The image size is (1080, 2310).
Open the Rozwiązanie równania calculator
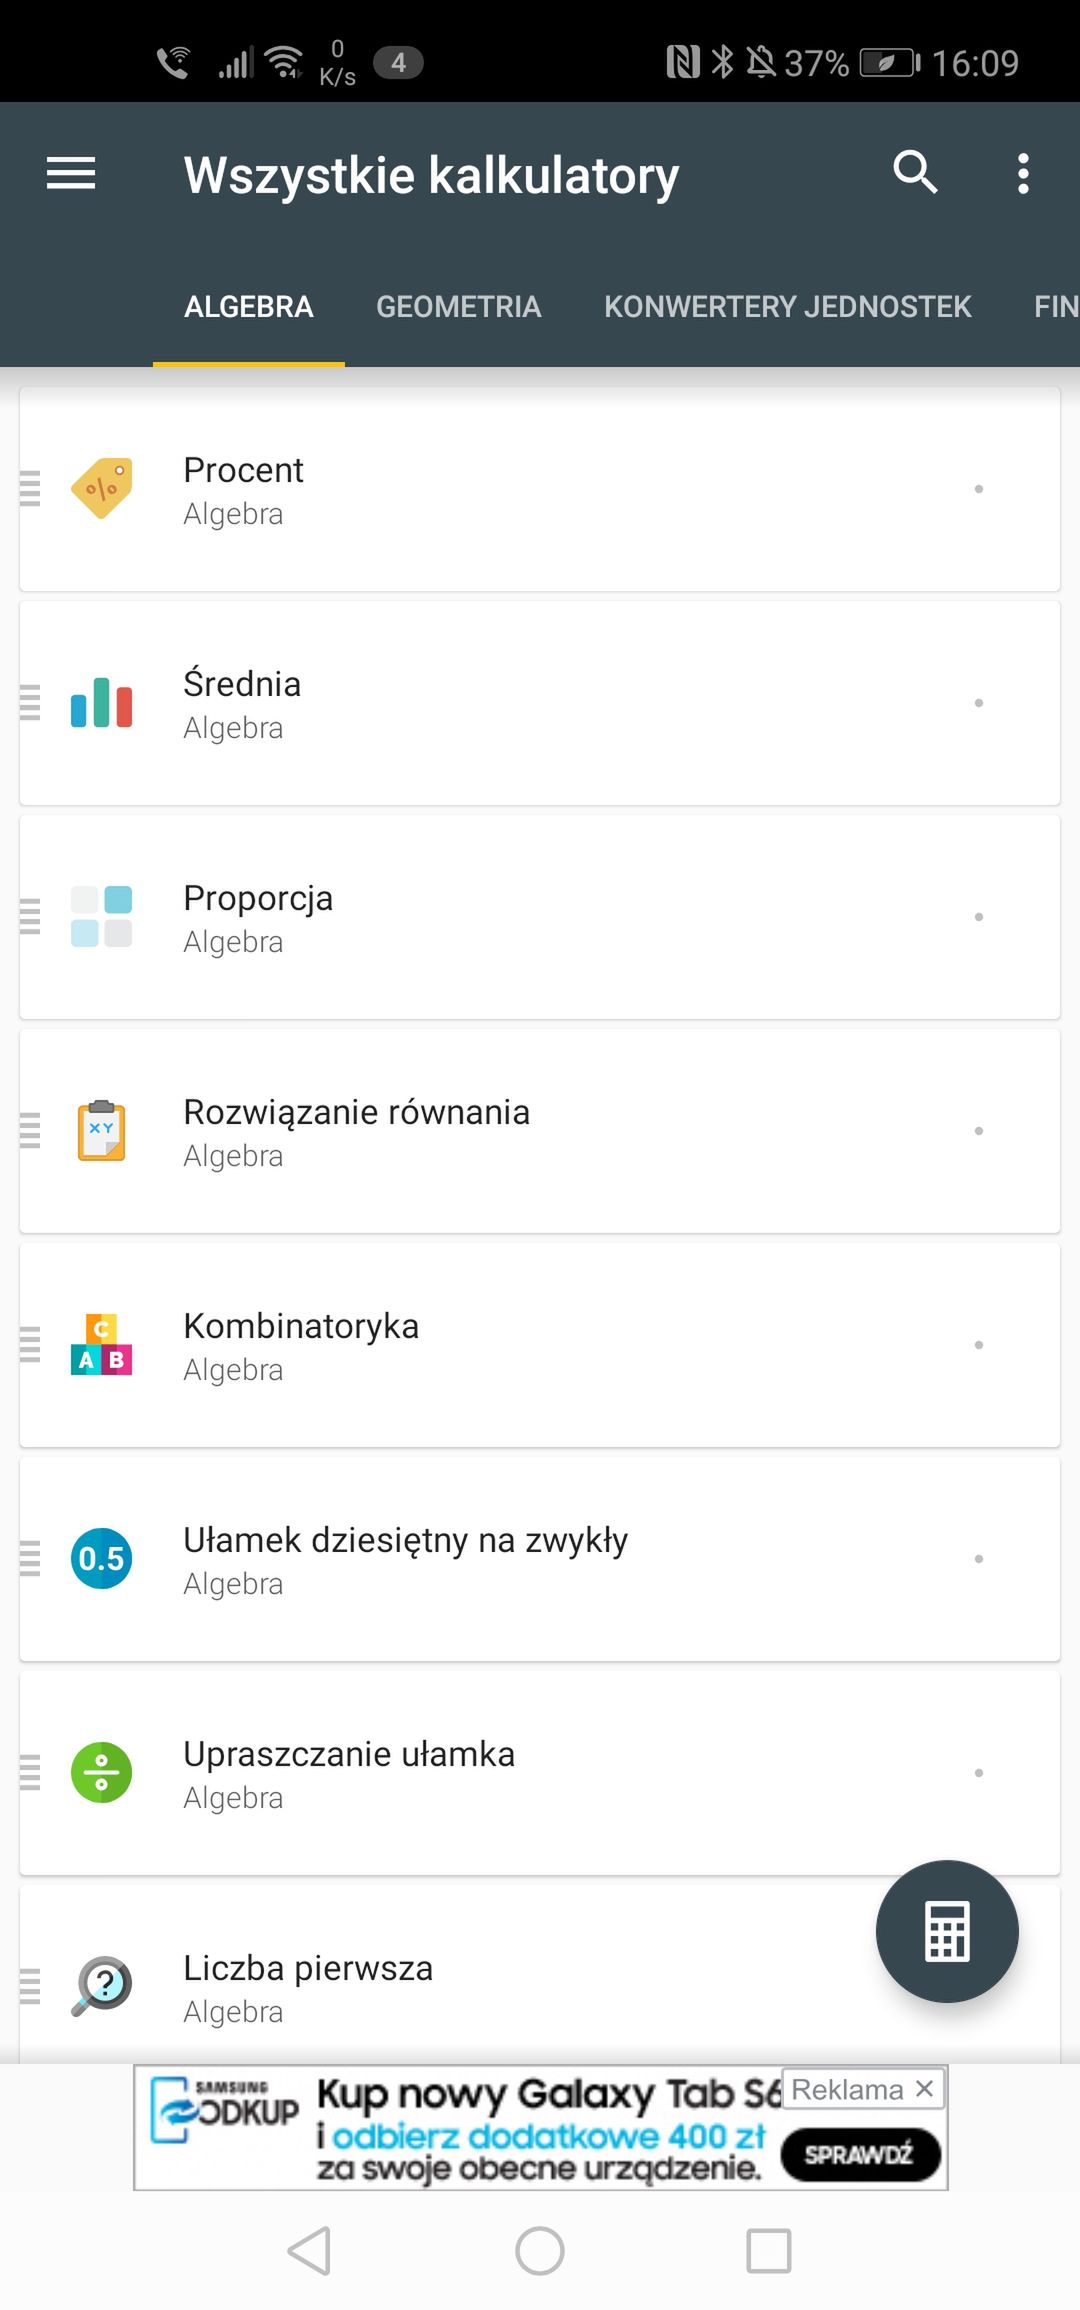[x=540, y=1131]
